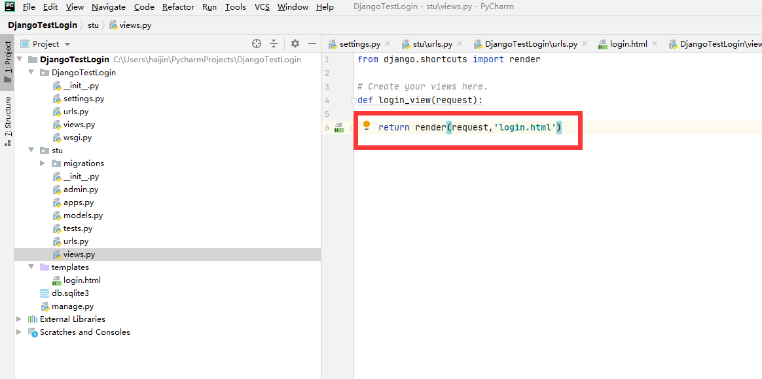Click the Scratches and Consoles icon
This screenshot has height=379, width=762.
point(33,332)
